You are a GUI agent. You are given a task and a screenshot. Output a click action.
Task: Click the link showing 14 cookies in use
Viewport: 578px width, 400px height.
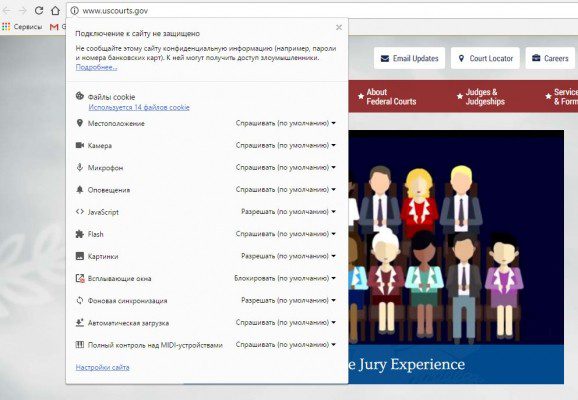pyautogui.click(x=139, y=107)
